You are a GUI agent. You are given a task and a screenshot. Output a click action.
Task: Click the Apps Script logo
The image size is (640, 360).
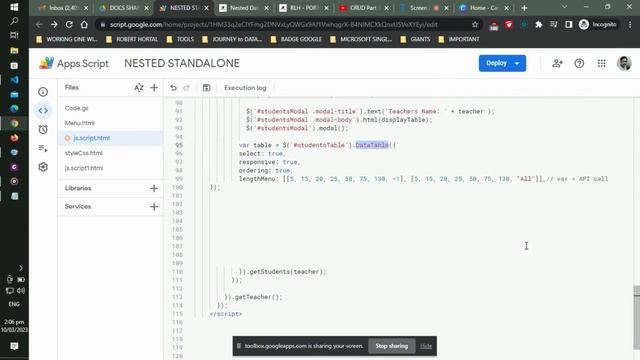[47, 63]
